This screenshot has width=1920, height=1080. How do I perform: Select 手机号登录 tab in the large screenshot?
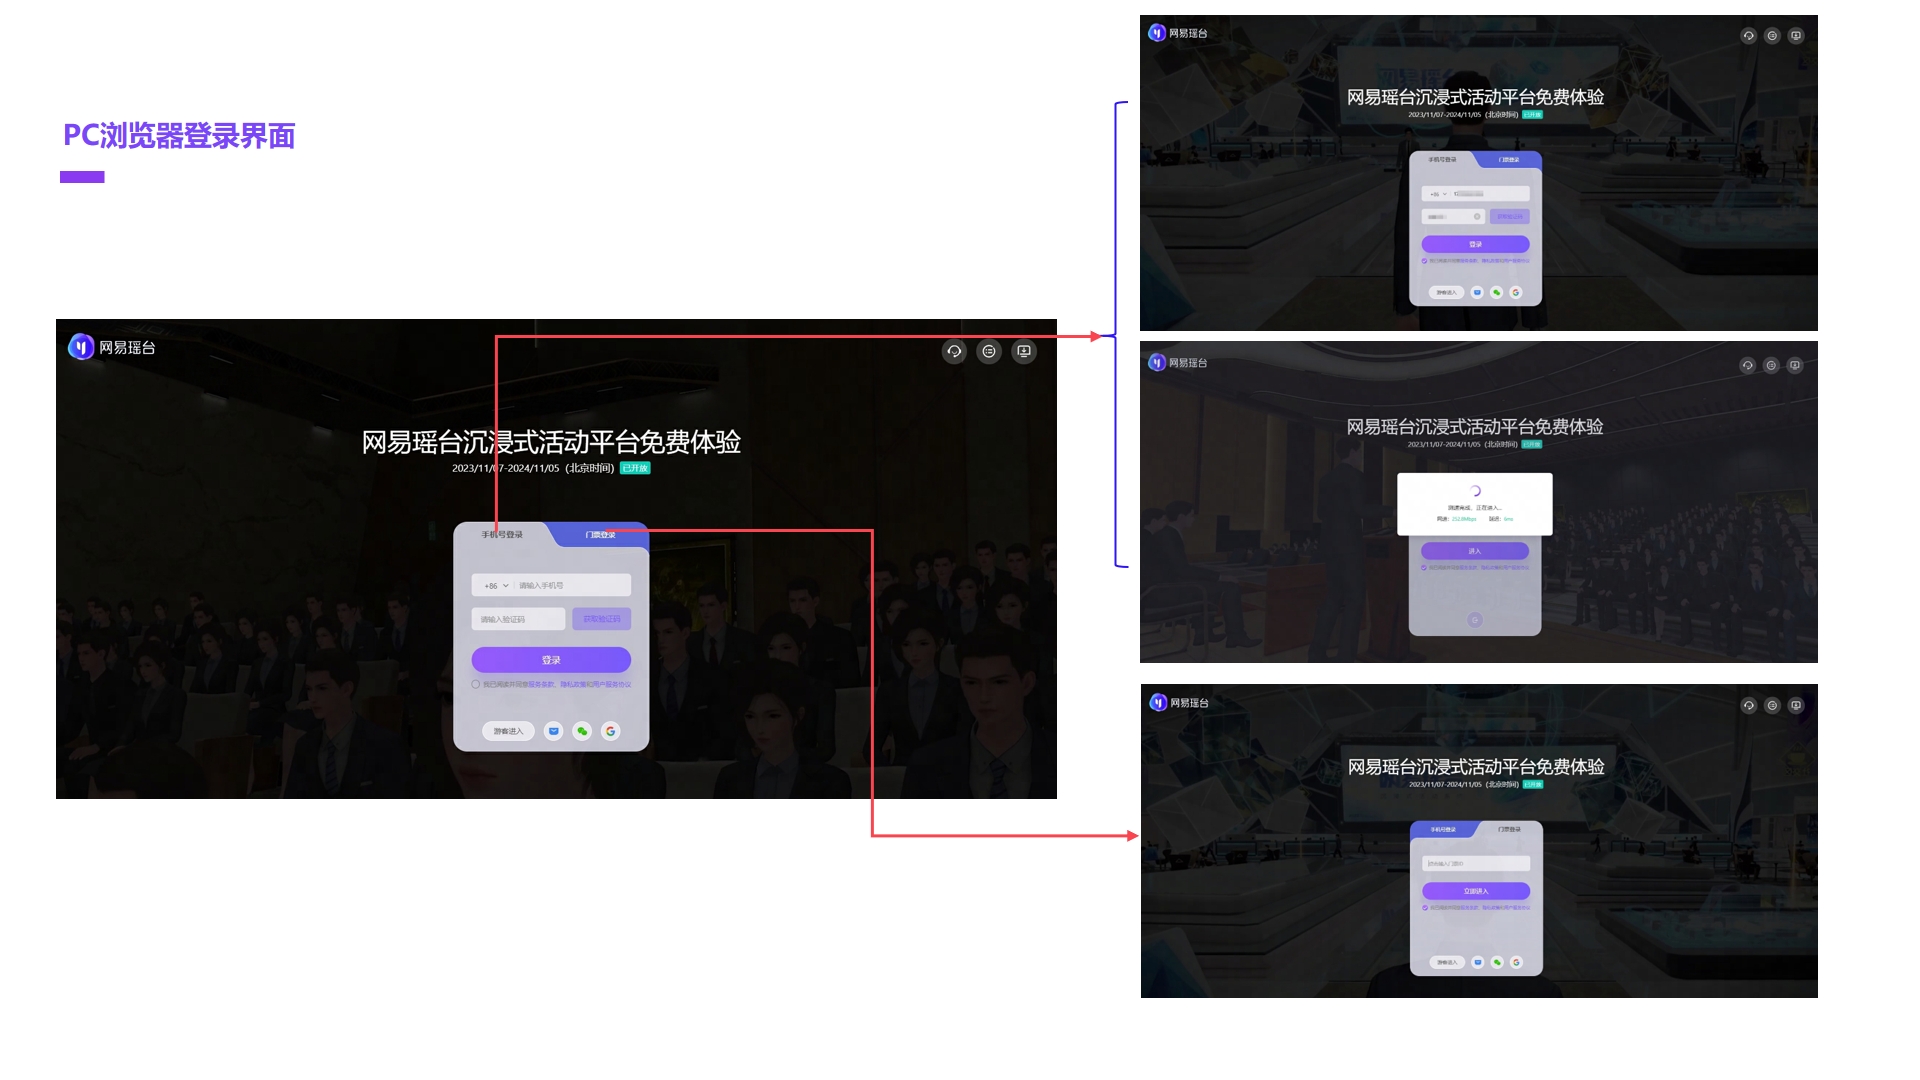point(502,535)
